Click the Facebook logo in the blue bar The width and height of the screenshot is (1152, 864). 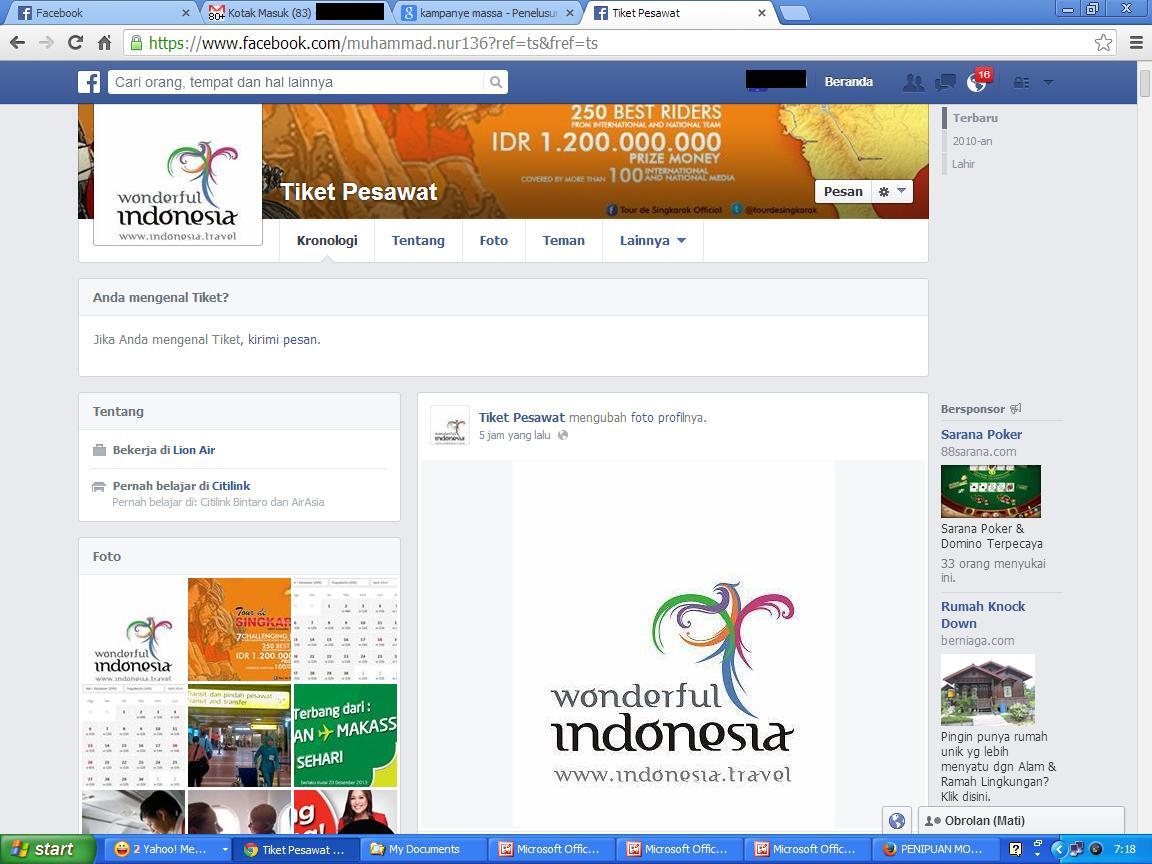pos(89,82)
